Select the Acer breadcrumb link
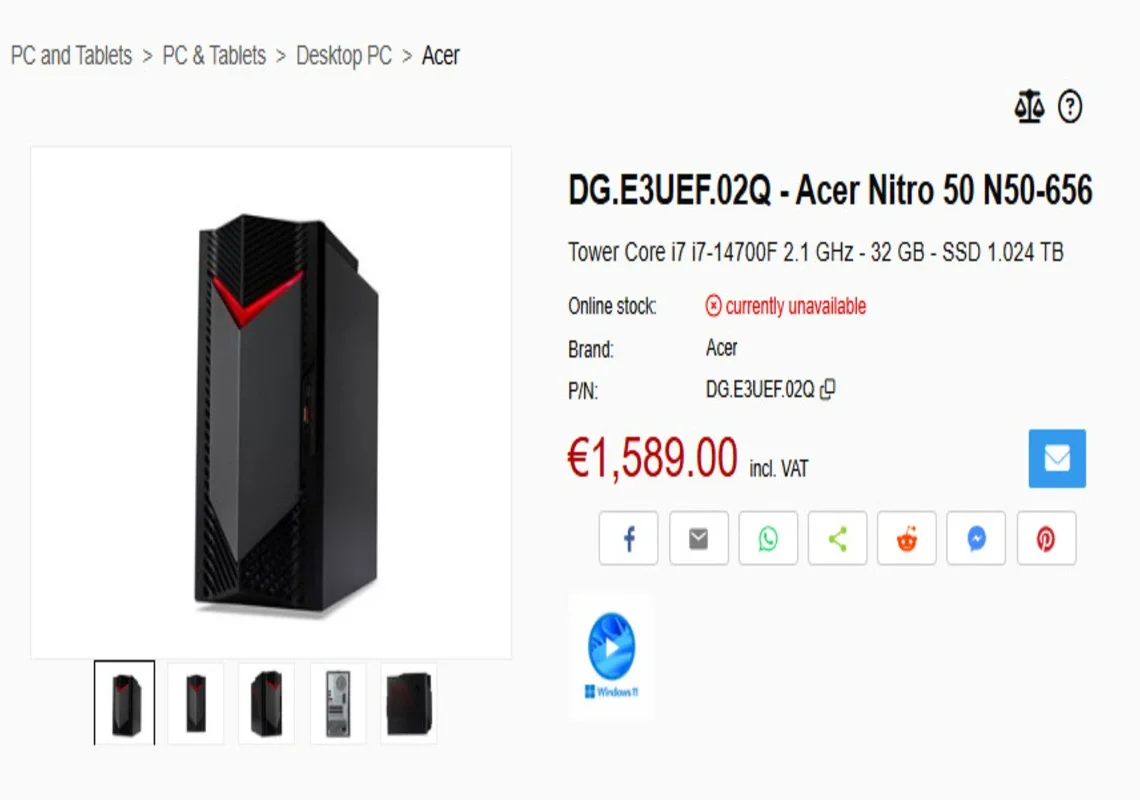Image resolution: width=1140 pixels, height=800 pixels. 441,55
